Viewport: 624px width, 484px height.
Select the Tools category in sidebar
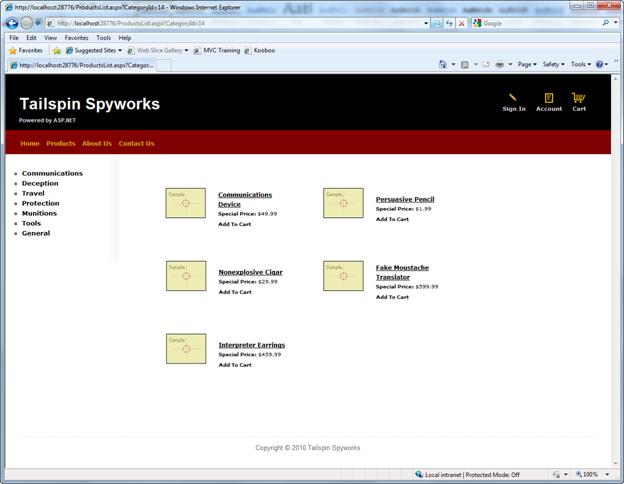31,223
